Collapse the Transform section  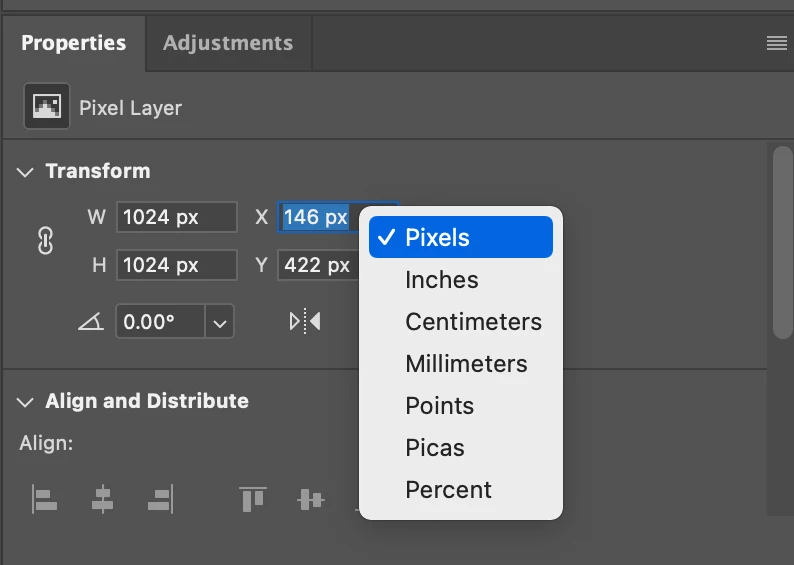[x=25, y=172]
